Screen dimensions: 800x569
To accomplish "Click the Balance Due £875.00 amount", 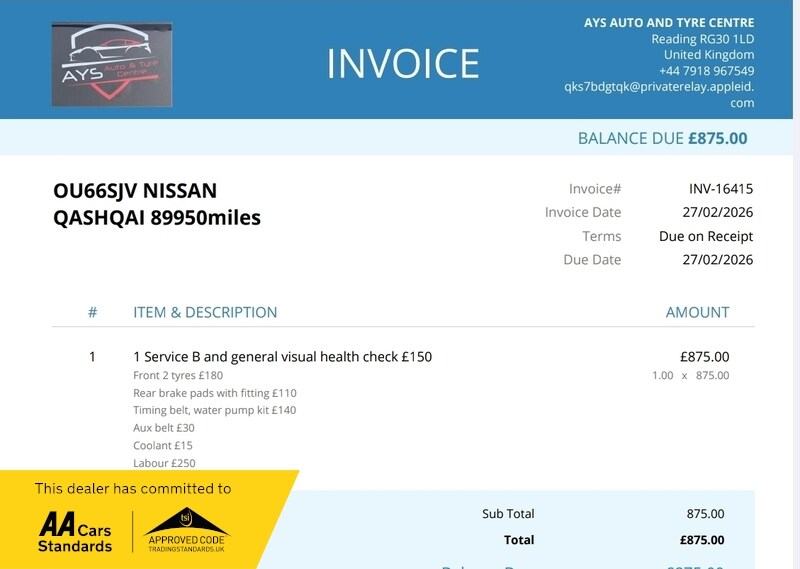I will (717, 138).
